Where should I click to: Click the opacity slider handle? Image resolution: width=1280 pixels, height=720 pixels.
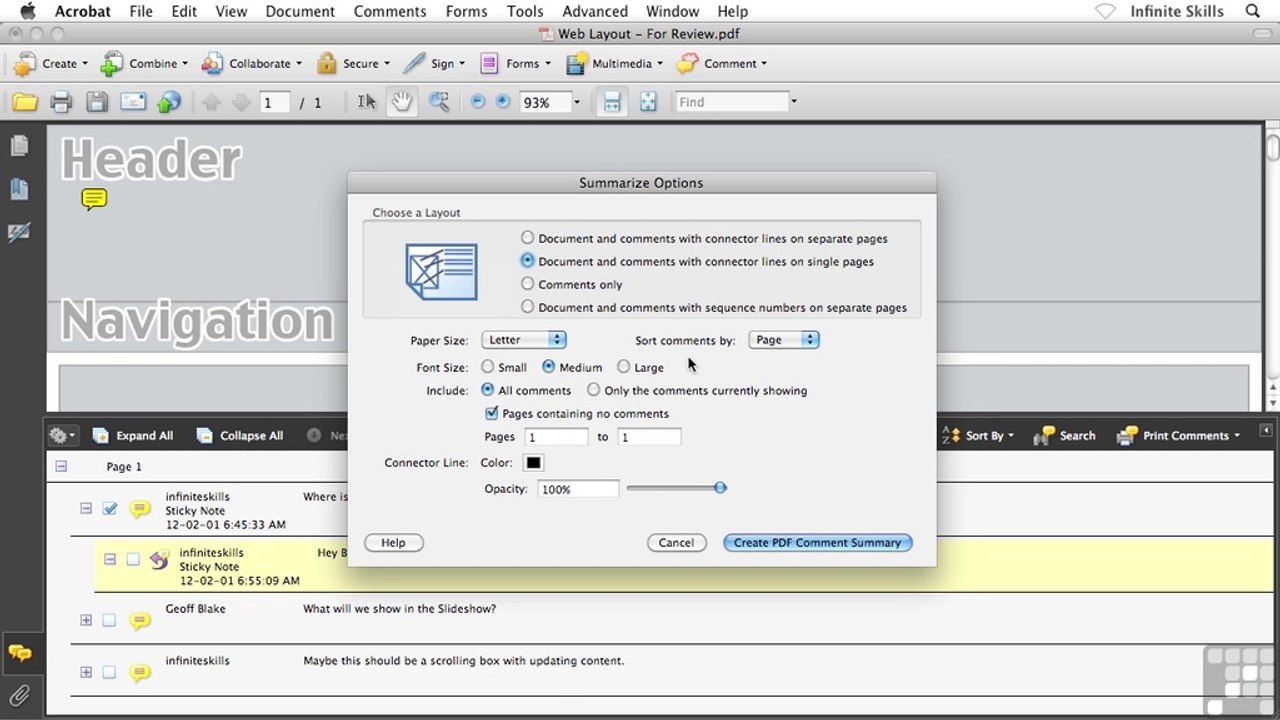pyautogui.click(x=720, y=488)
